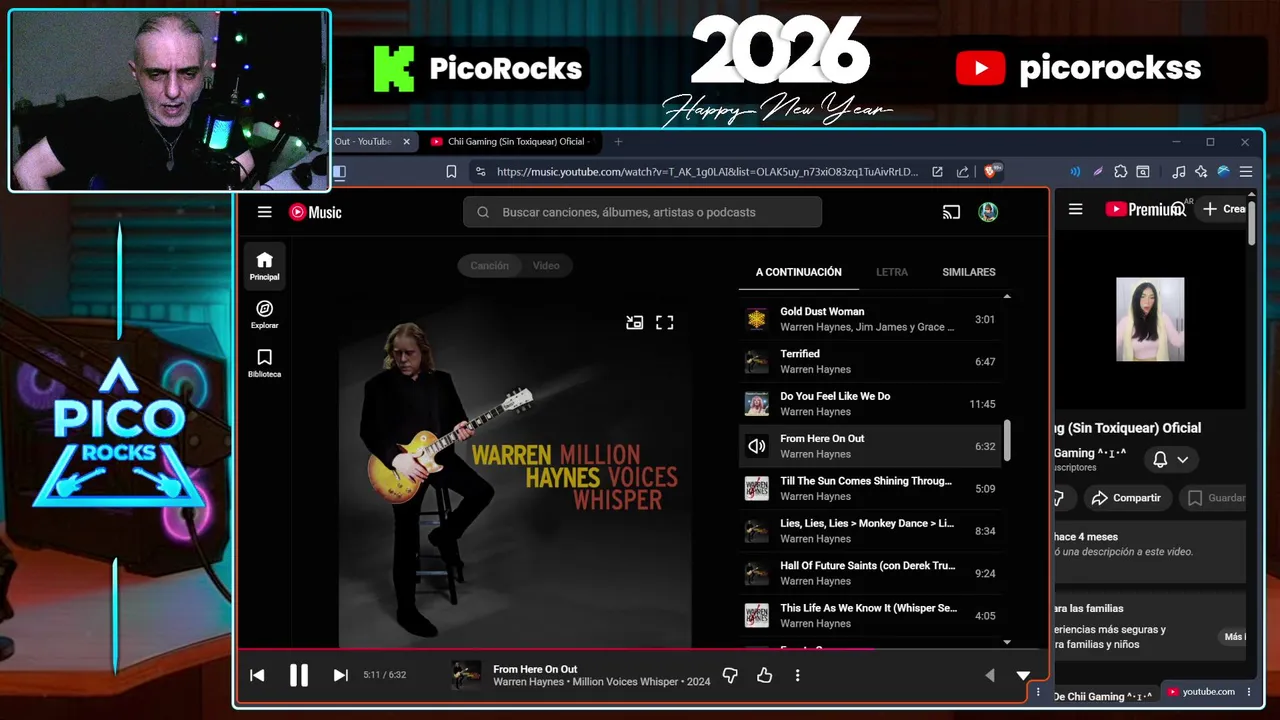This screenshot has width=1280, height=720.
Task: Open site settings icon in address bar
Action: (x=481, y=172)
